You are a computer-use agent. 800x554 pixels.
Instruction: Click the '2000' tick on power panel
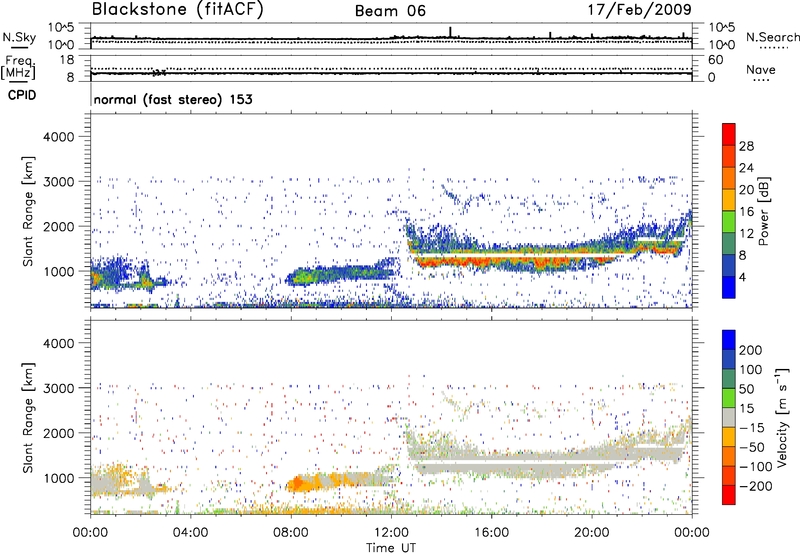pos(59,226)
